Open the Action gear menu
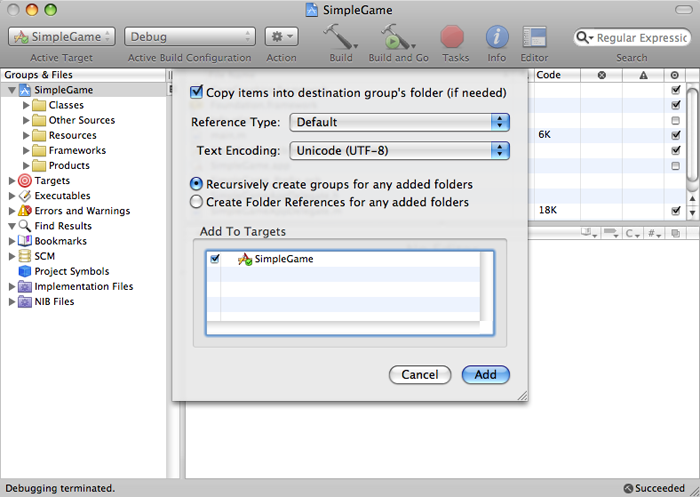The height and width of the screenshot is (497, 700). click(x=282, y=37)
